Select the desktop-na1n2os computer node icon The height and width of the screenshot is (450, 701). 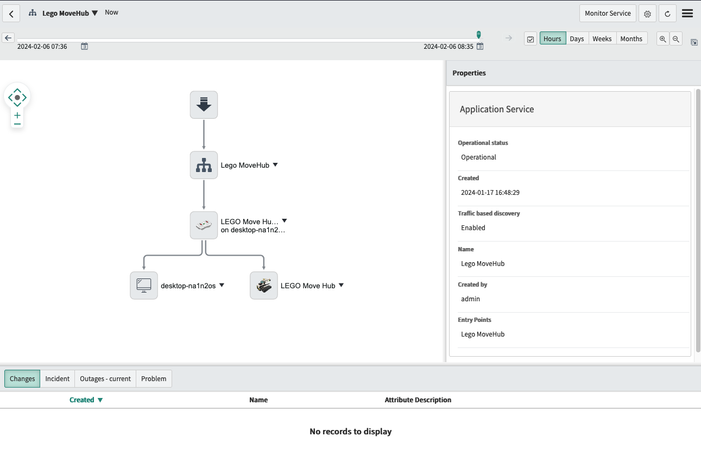pyautogui.click(x=144, y=285)
